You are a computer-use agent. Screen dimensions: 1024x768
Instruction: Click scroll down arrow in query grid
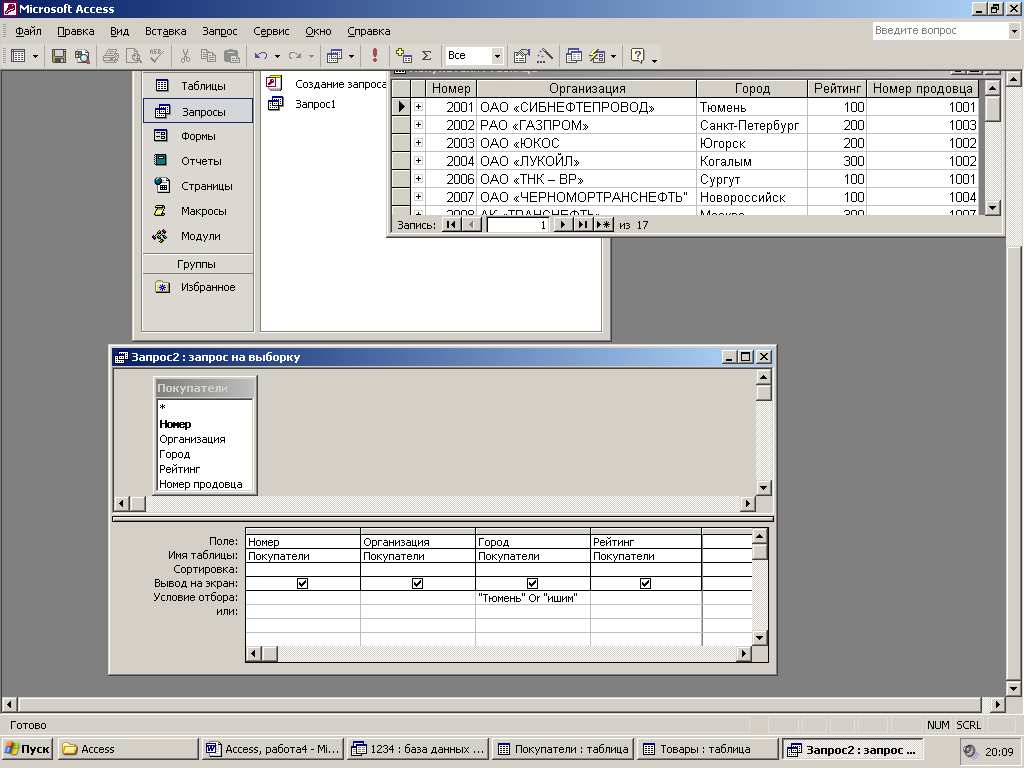click(760, 638)
